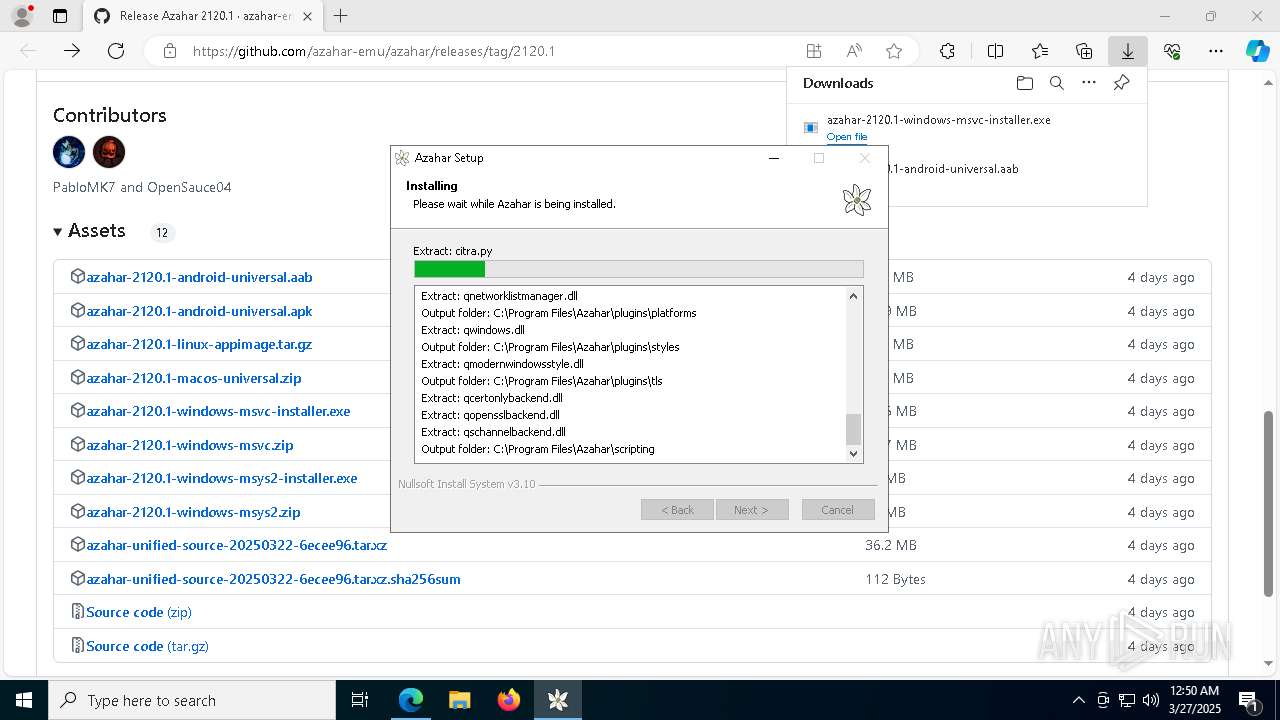
Task: Toggle Edge split screen view
Action: [995, 51]
